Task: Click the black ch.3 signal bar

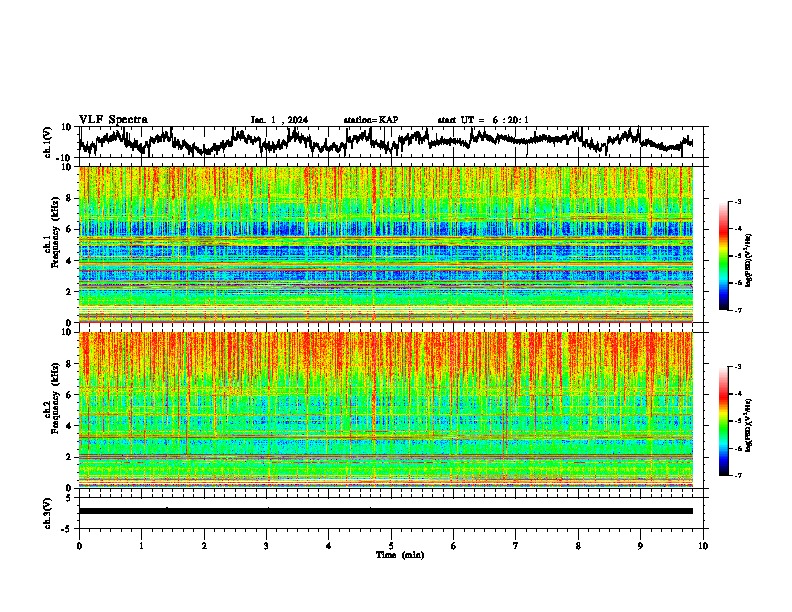Action: [386, 511]
